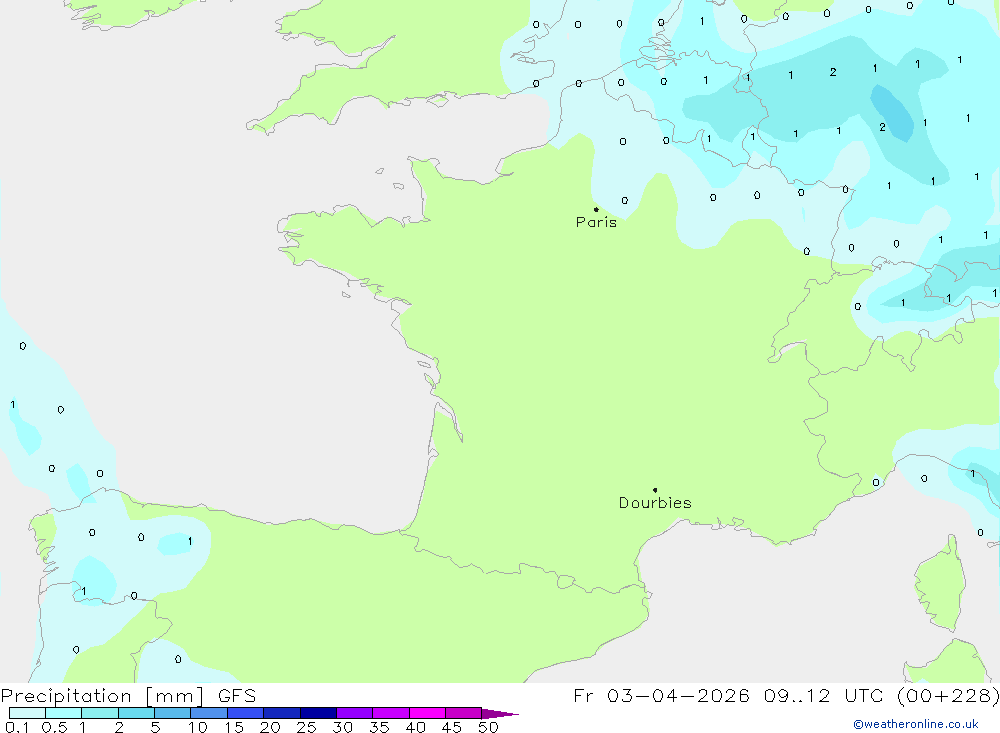Click the legend label '0.5'
Viewport: 1000px width, 733px height.
[x=54, y=727]
